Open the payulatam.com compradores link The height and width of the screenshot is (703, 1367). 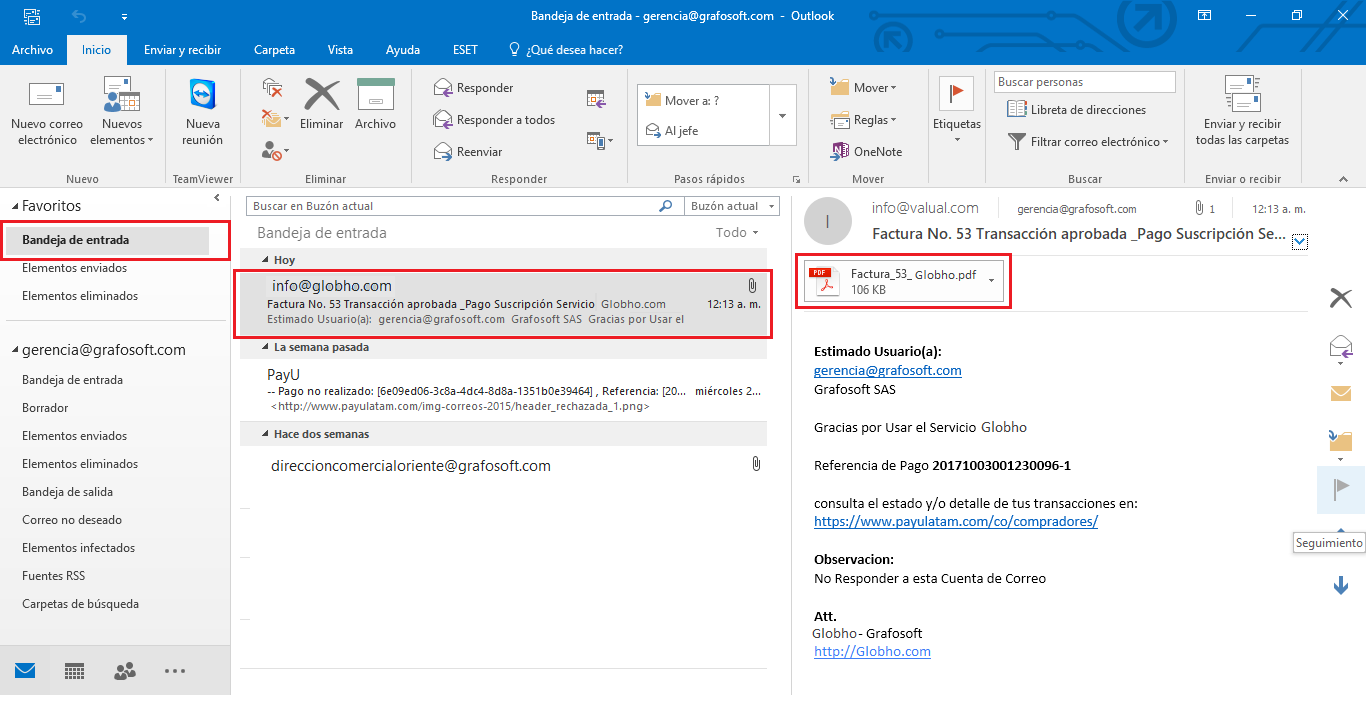955,521
